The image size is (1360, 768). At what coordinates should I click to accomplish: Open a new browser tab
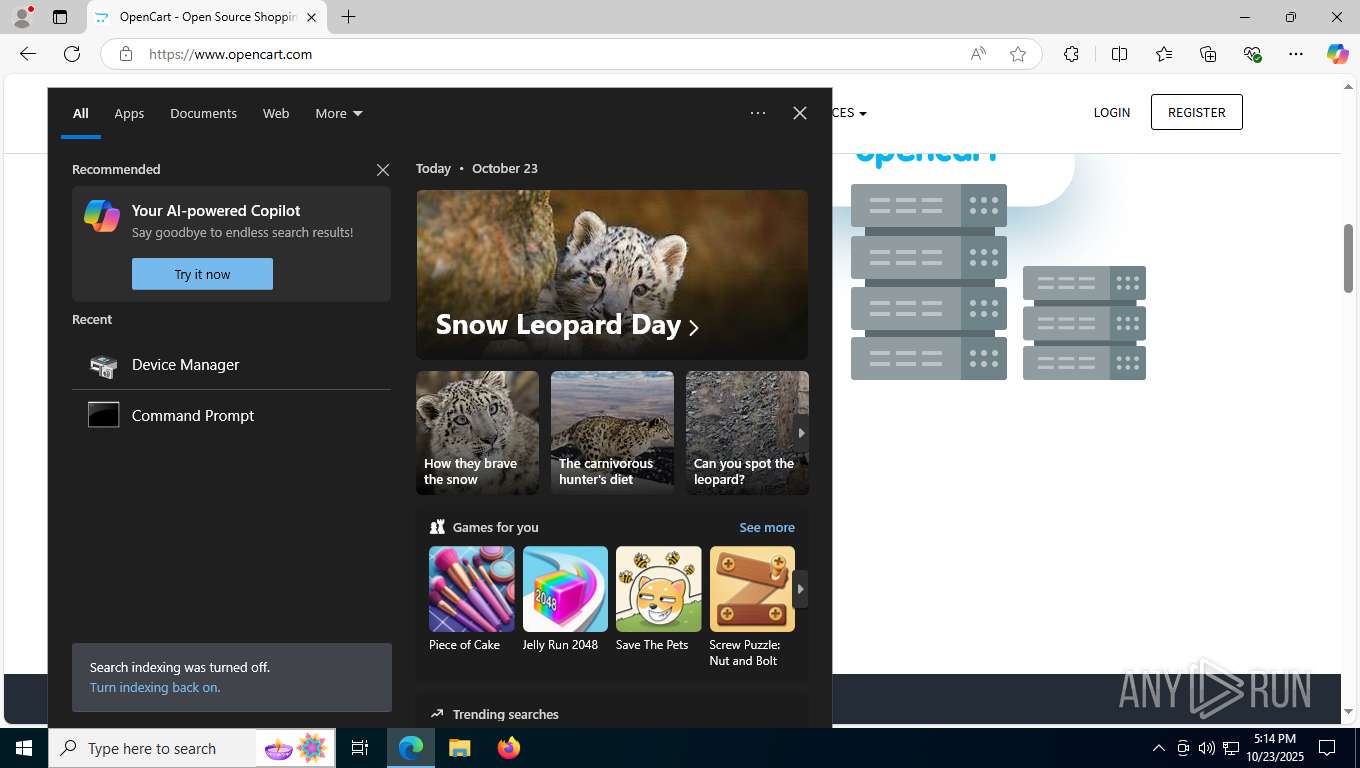pyautogui.click(x=348, y=17)
